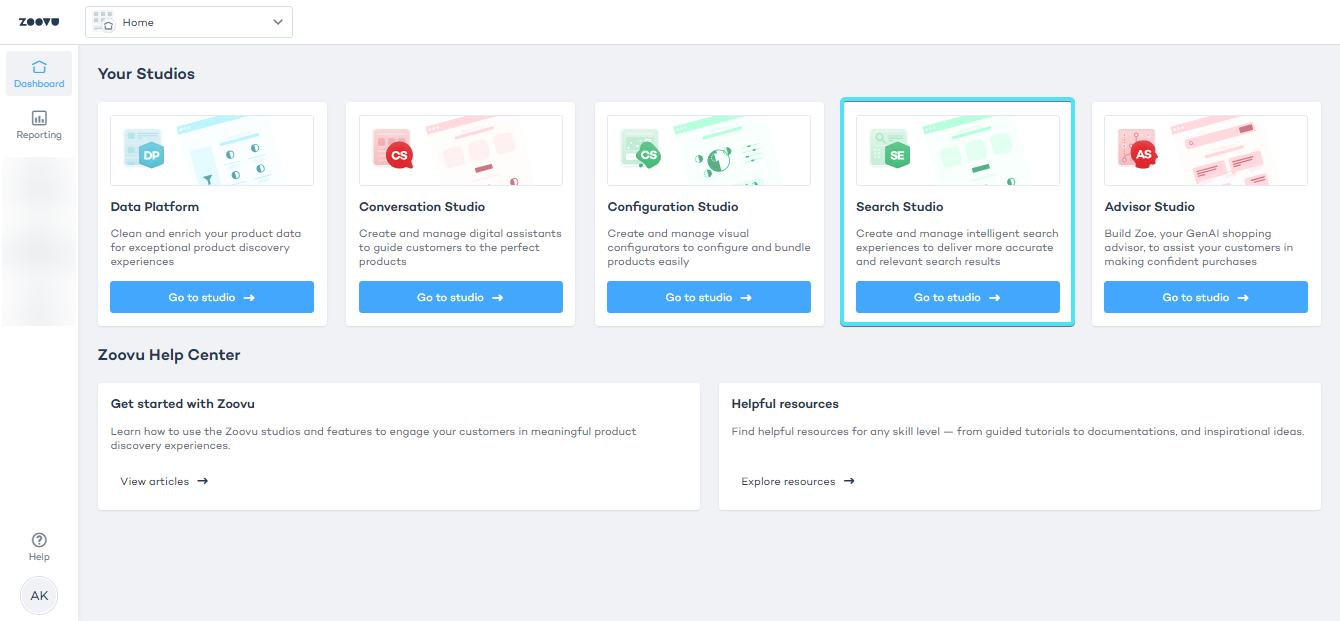The width and height of the screenshot is (1340, 621).
Task: Click the Conversation Studio CS illustration
Action: [461, 151]
